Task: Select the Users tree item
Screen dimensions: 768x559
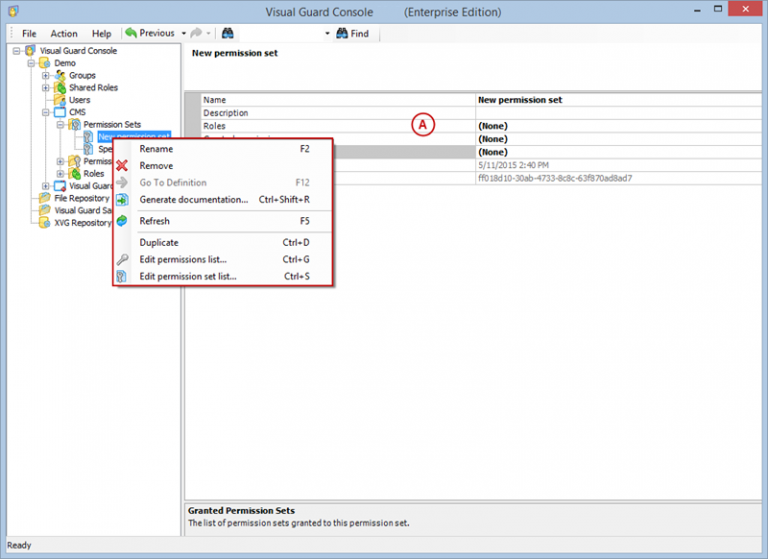Action: pos(79,99)
